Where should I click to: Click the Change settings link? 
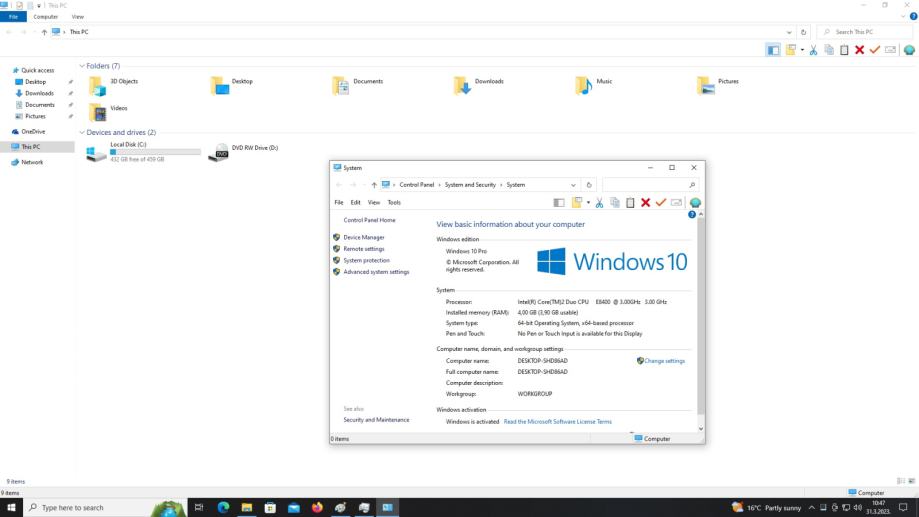click(664, 361)
